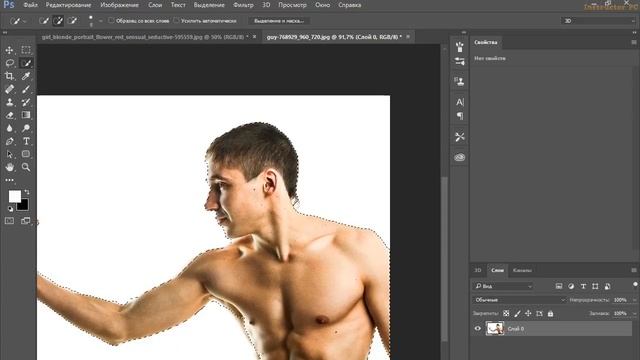Image resolution: width=640 pixels, height=360 pixels.
Task: Open the 'Файл' menu
Action: click(31, 5)
